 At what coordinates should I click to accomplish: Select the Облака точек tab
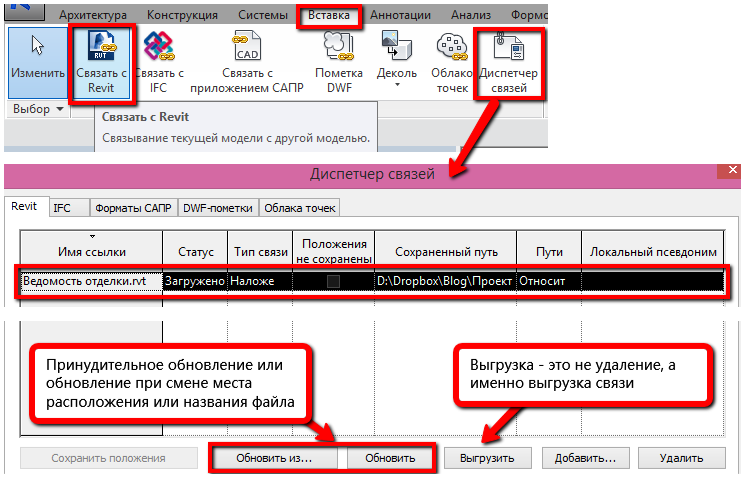coord(299,208)
